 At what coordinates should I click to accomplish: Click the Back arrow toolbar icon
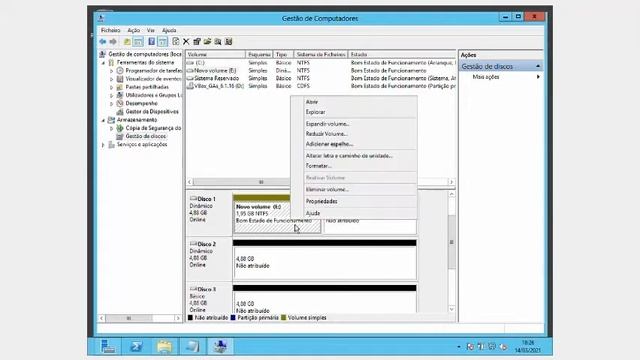click(x=103, y=42)
